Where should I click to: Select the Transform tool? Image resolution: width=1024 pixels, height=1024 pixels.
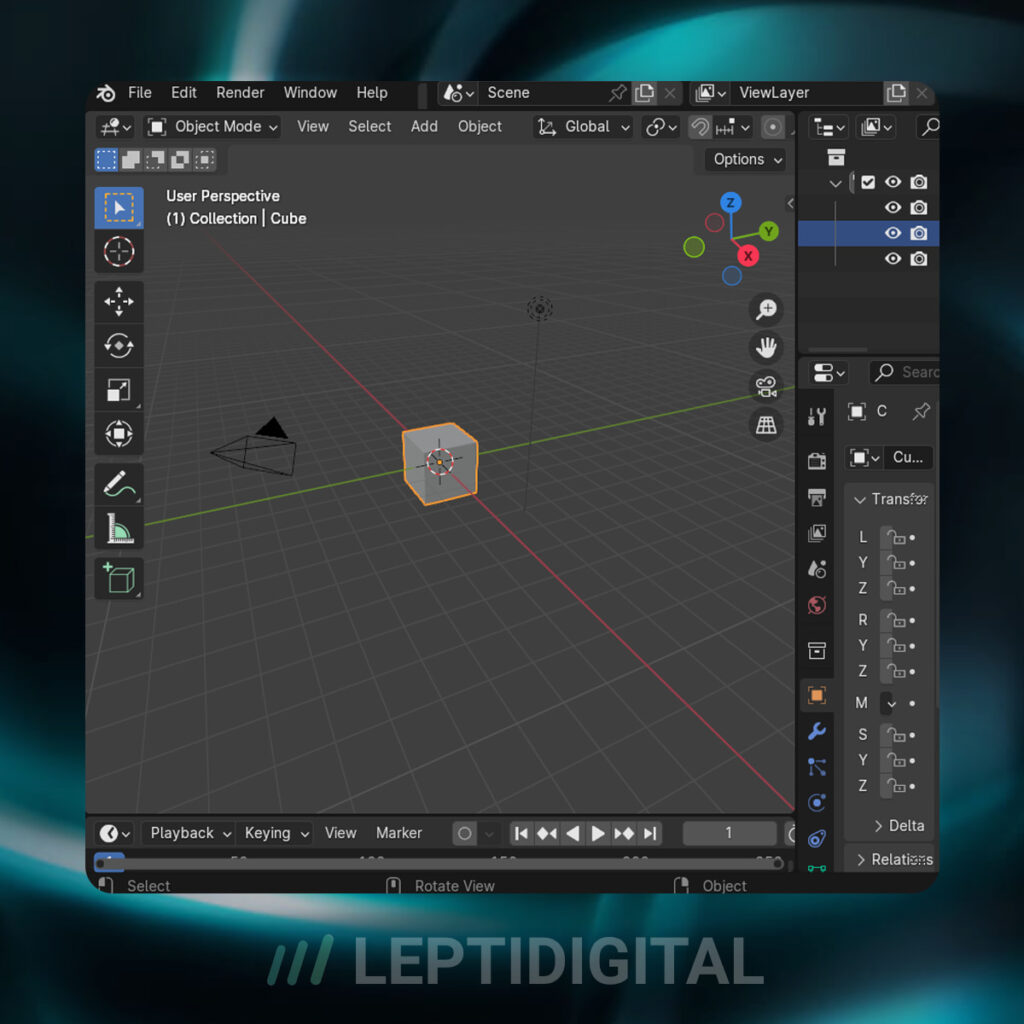(x=119, y=434)
